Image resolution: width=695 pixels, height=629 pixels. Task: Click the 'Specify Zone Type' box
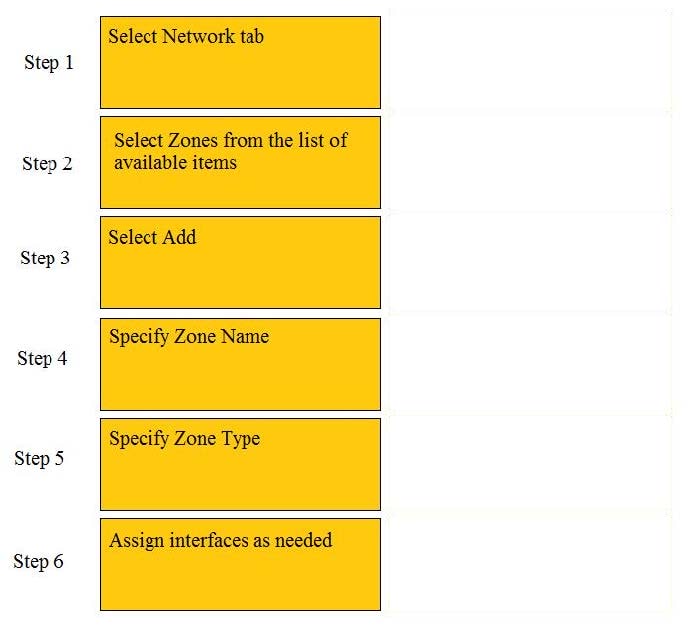[240, 465]
